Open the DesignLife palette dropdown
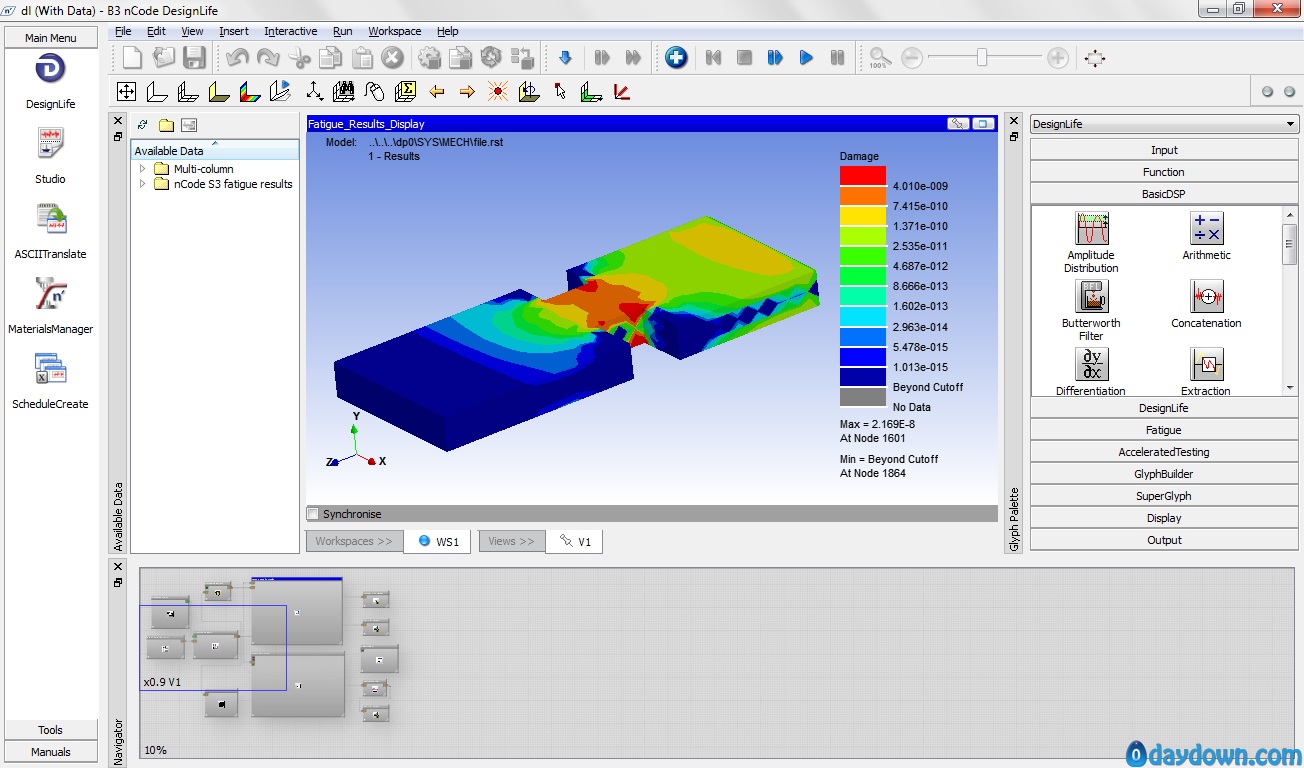 tap(1164, 124)
